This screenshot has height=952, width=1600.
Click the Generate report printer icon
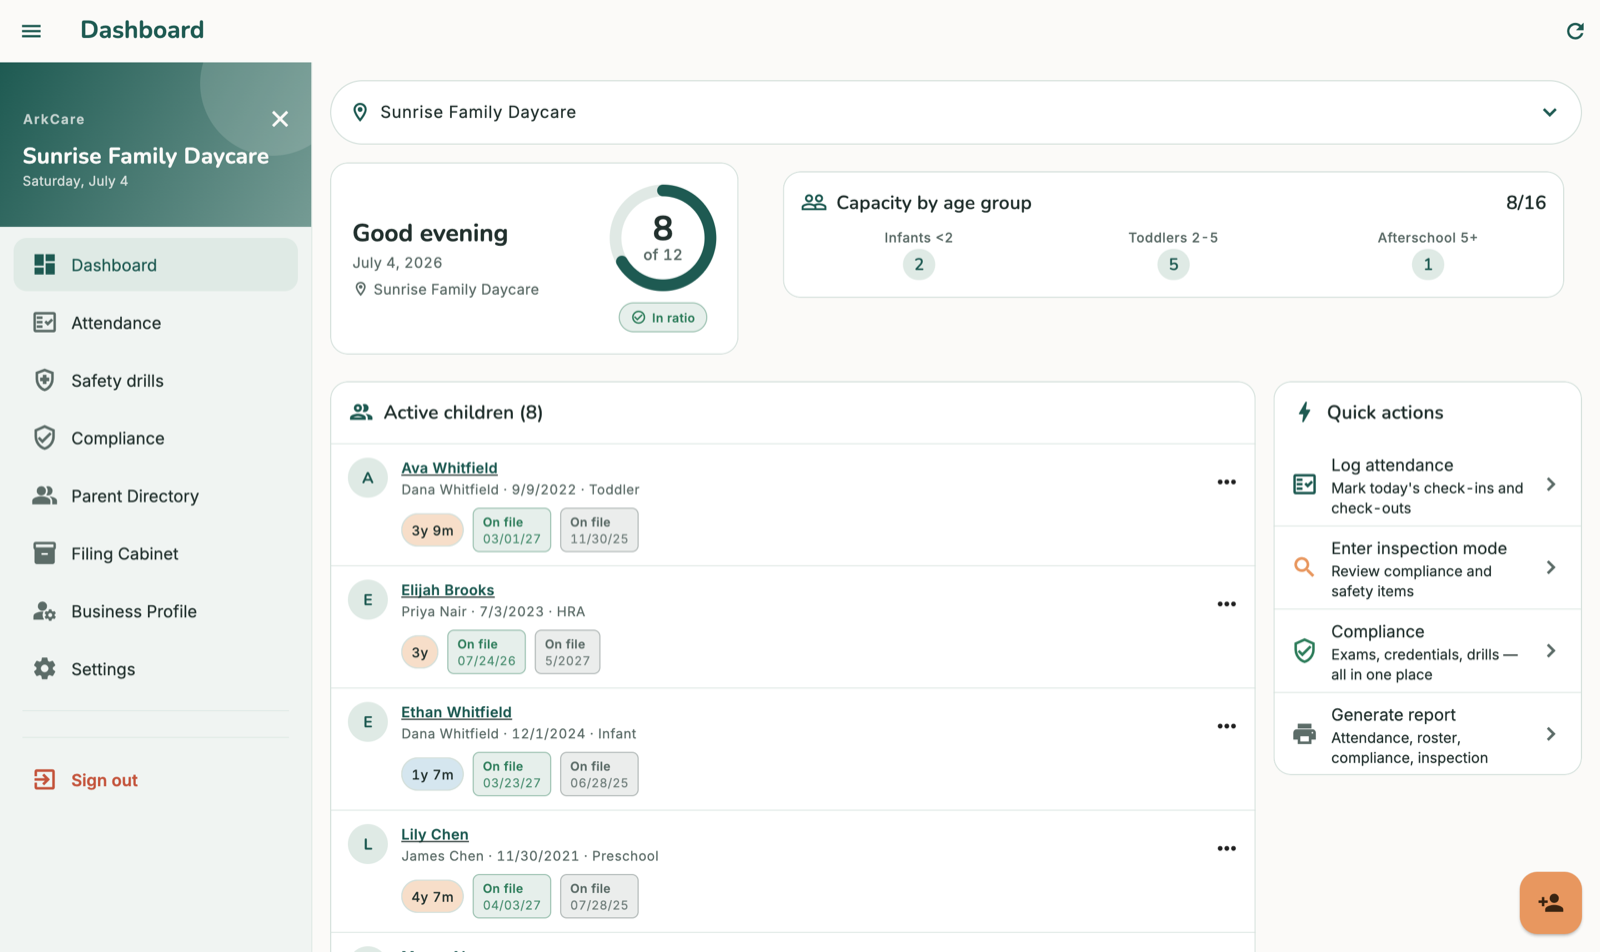1304,734
